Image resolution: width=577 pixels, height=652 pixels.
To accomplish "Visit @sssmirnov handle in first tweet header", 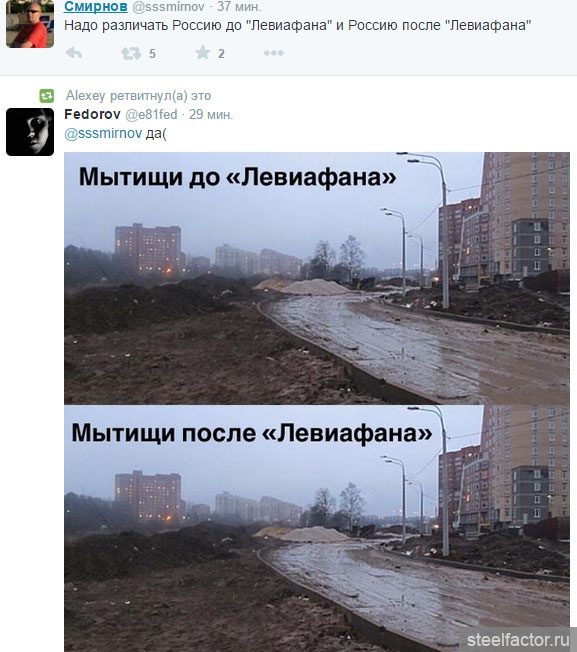I will (168, 6).
